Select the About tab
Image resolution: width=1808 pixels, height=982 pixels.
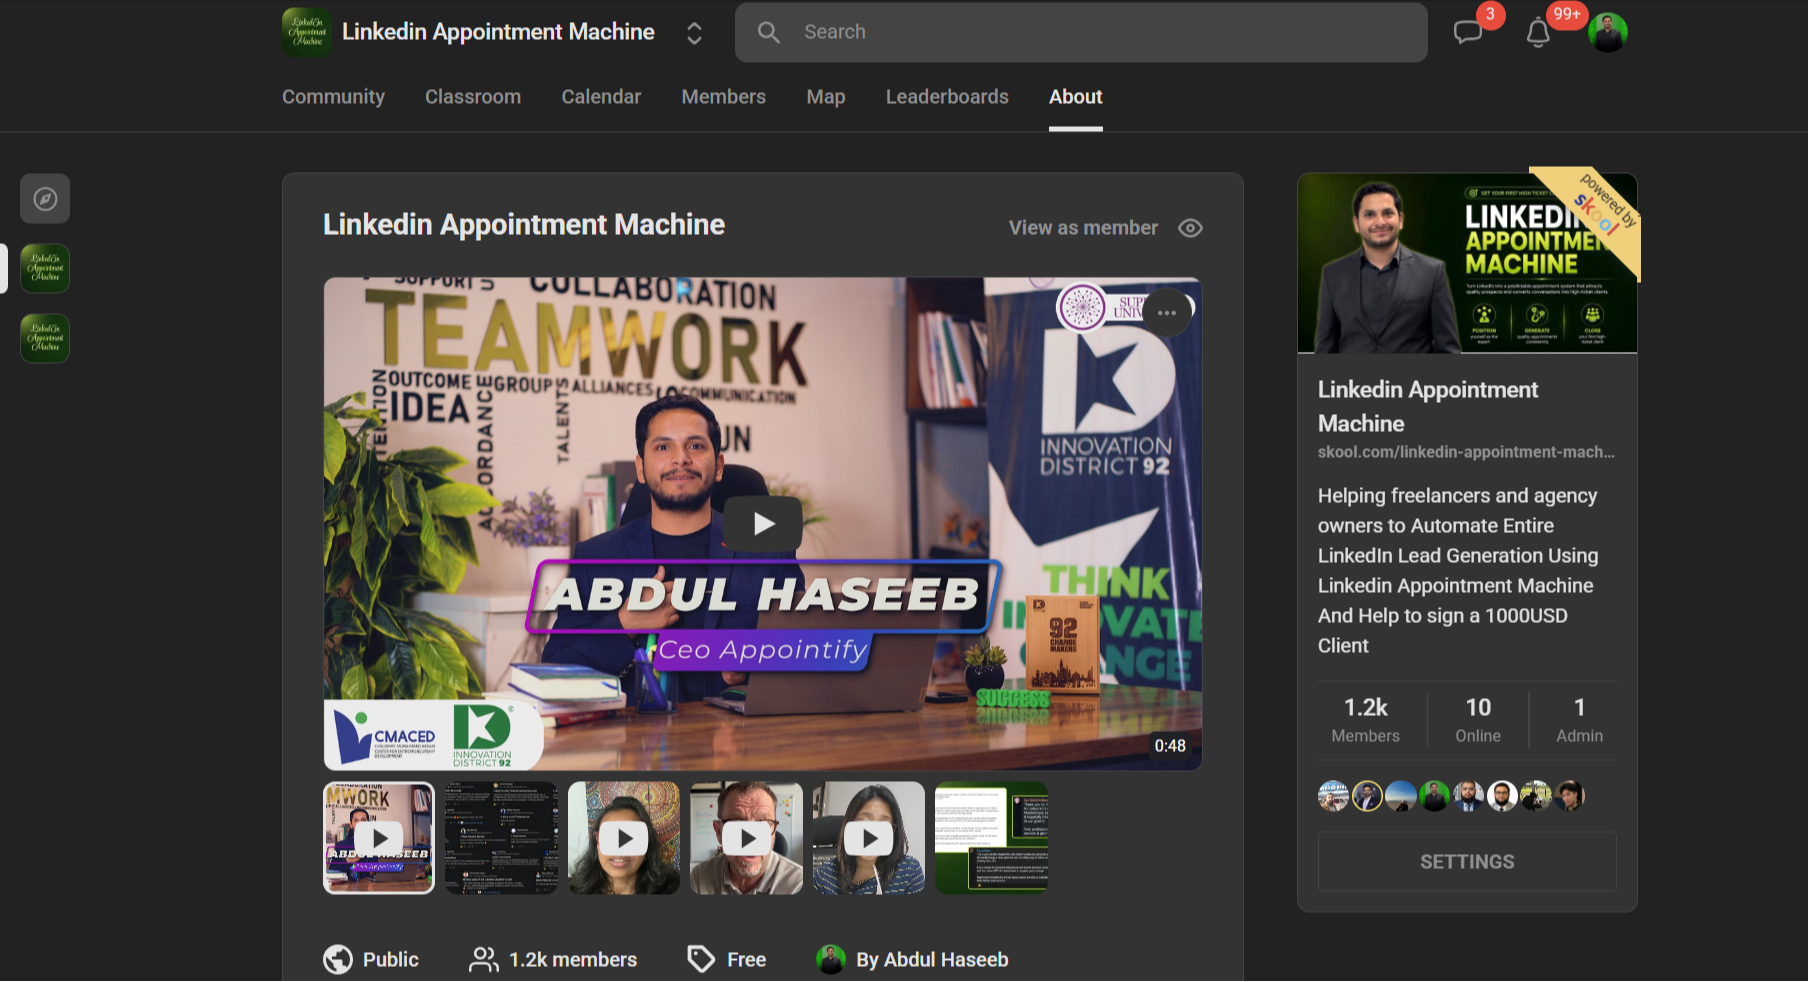pyautogui.click(x=1076, y=97)
